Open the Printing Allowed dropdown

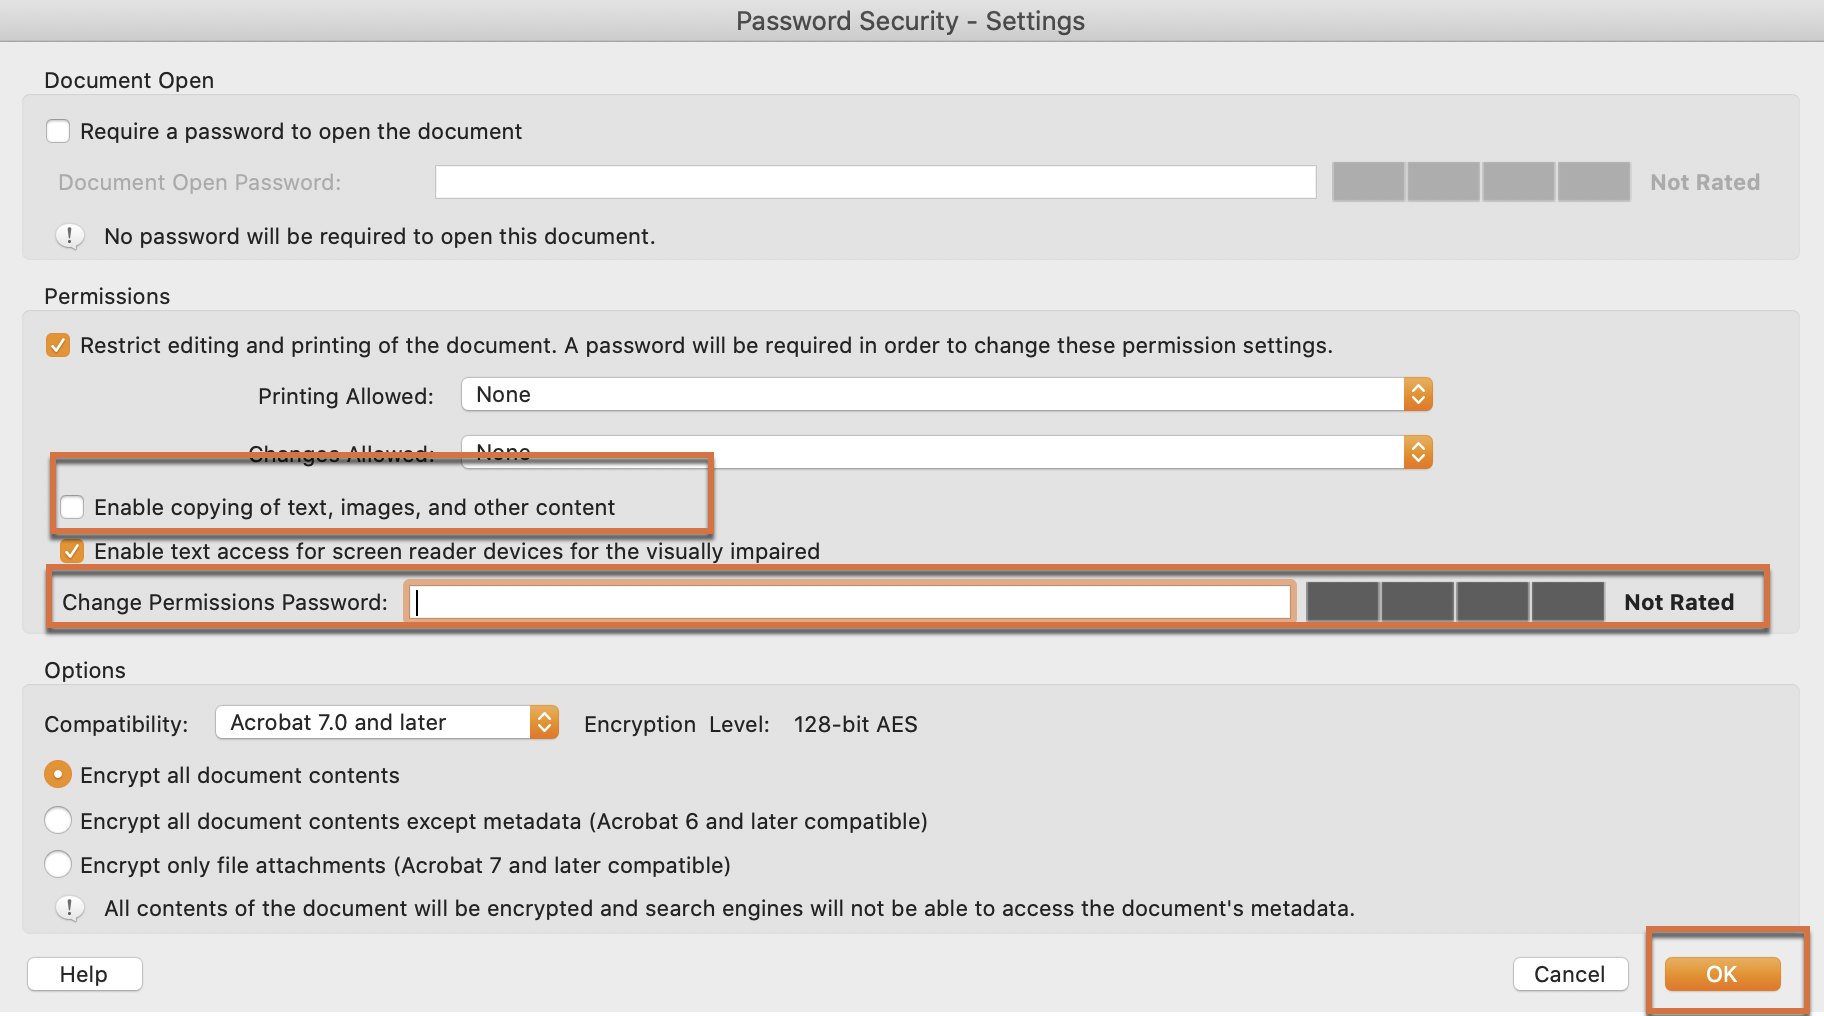coord(945,394)
